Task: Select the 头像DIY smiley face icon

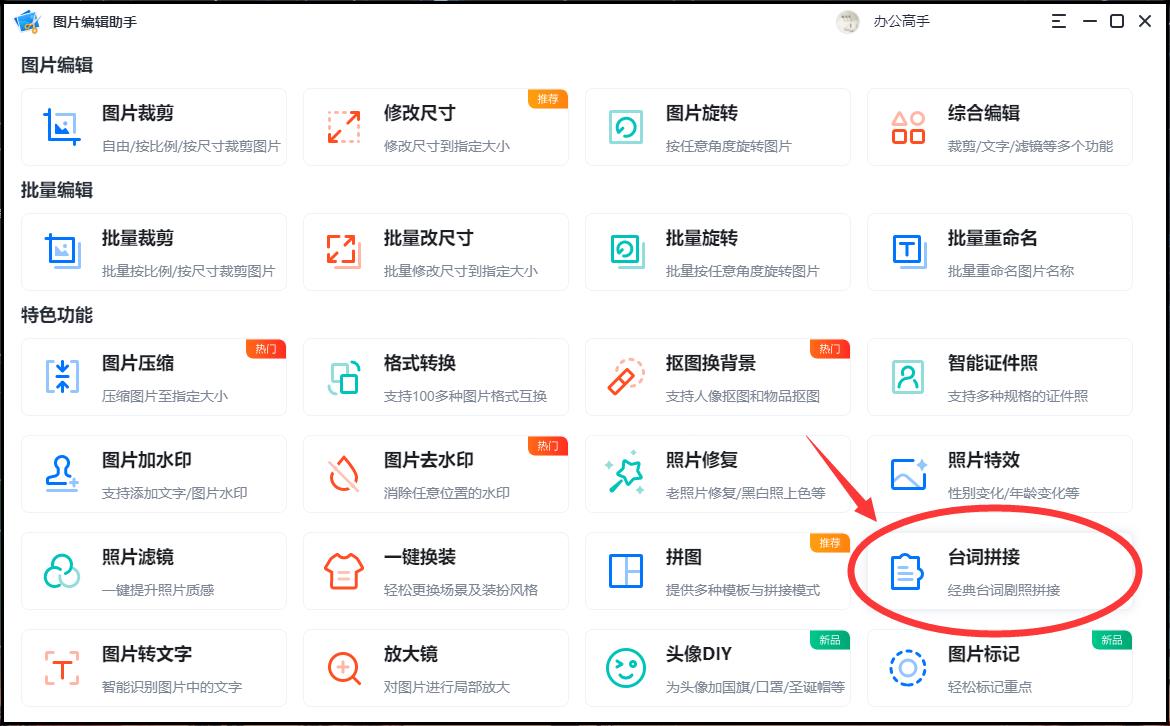Action: pos(626,668)
